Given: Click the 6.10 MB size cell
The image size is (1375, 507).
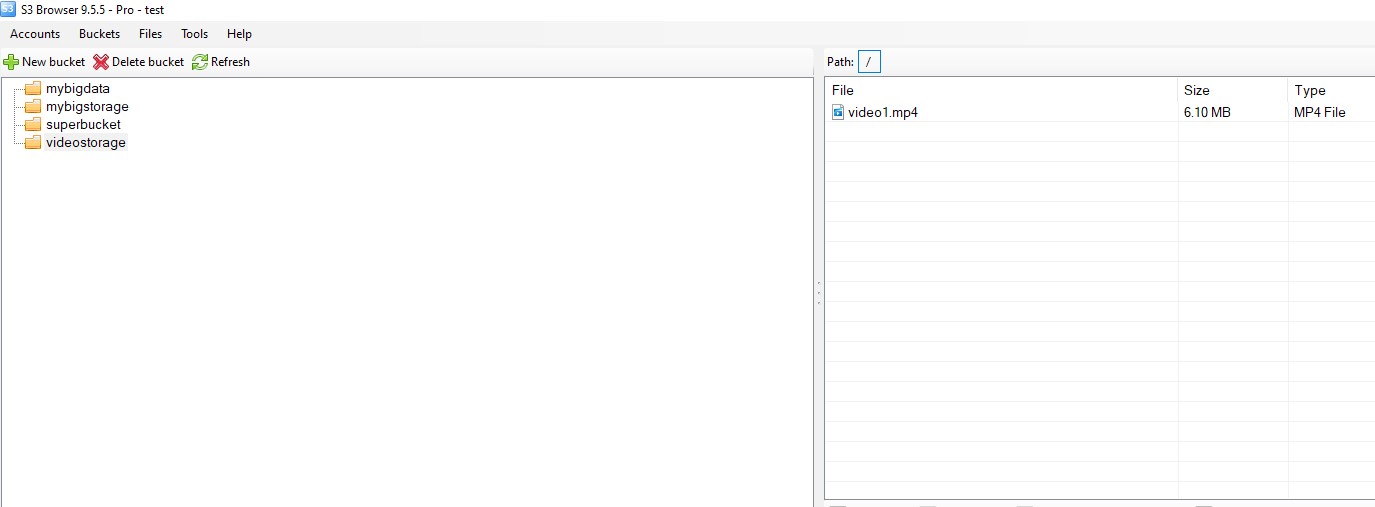Looking at the screenshot, I should pyautogui.click(x=1207, y=112).
